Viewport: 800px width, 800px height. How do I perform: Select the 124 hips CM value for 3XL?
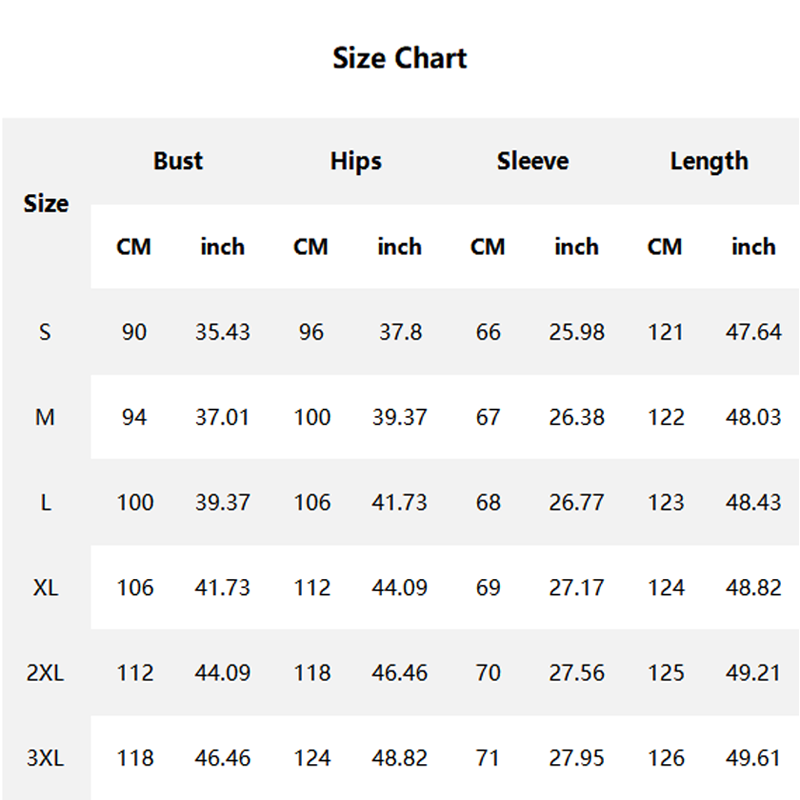pos(311,758)
